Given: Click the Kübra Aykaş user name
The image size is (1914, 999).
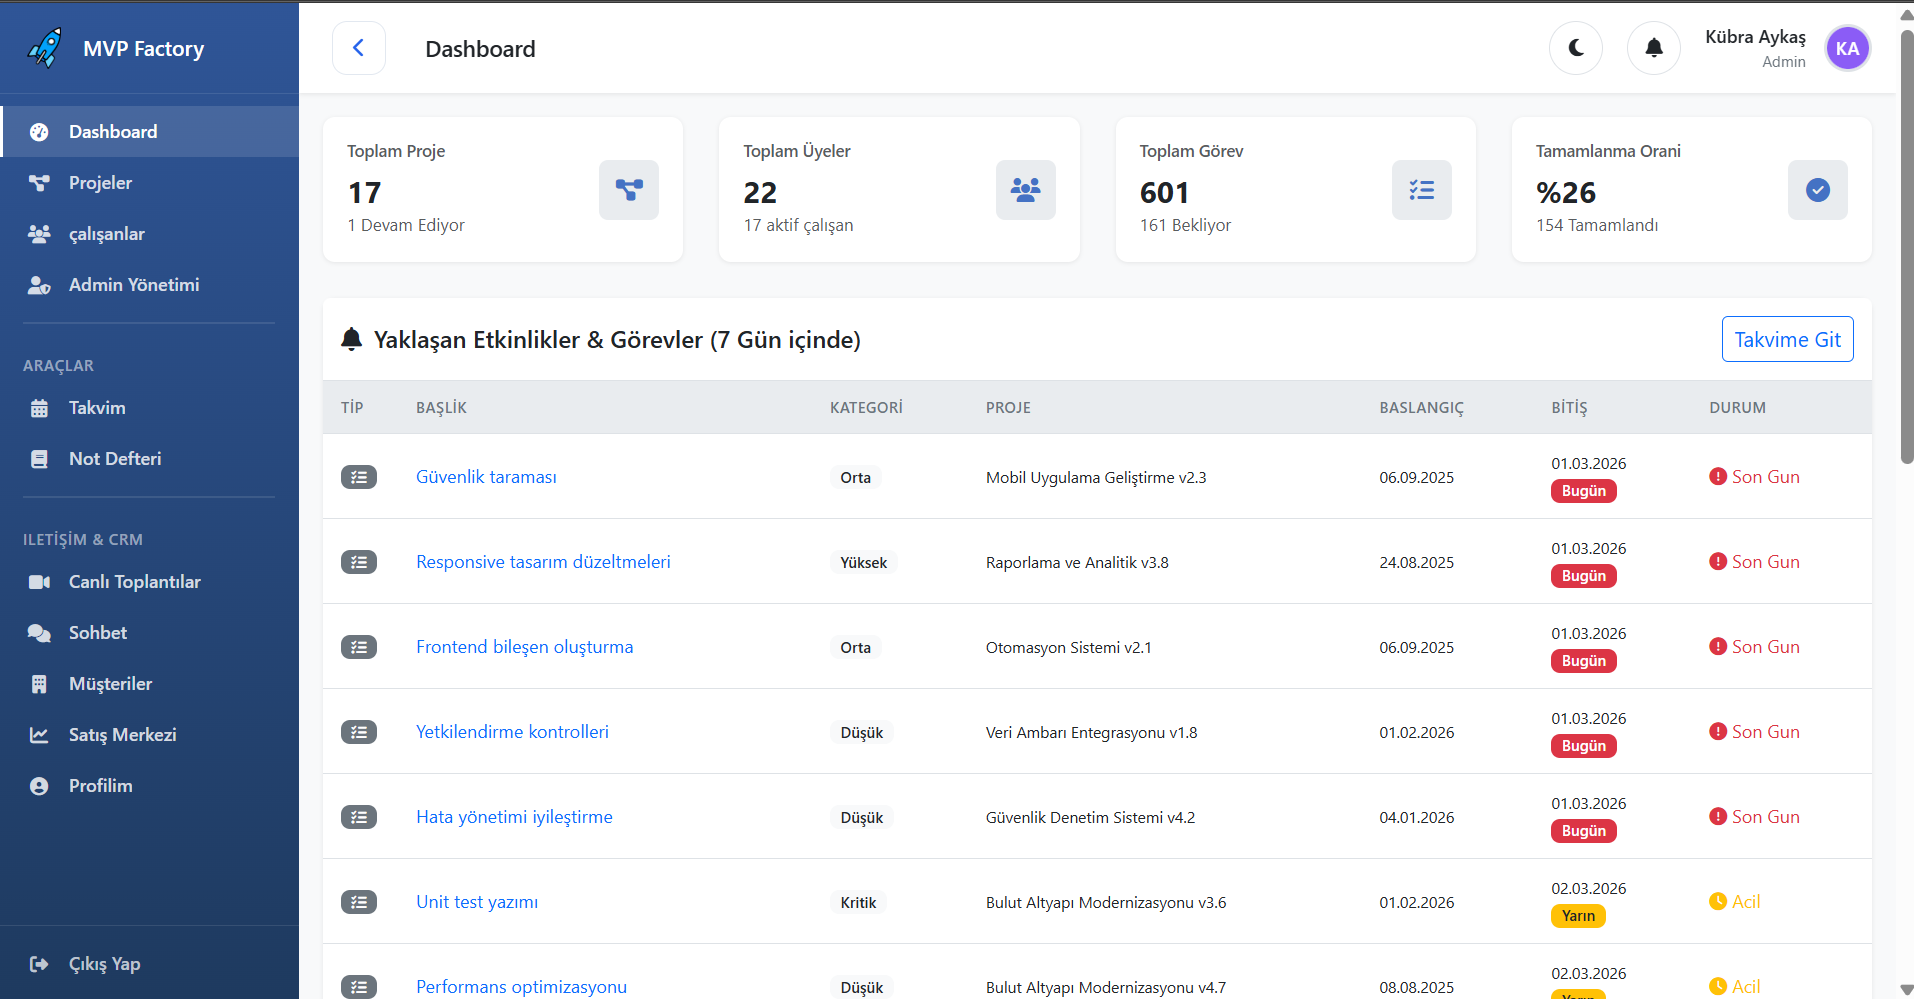Looking at the screenshot, I should point(1755,37).
